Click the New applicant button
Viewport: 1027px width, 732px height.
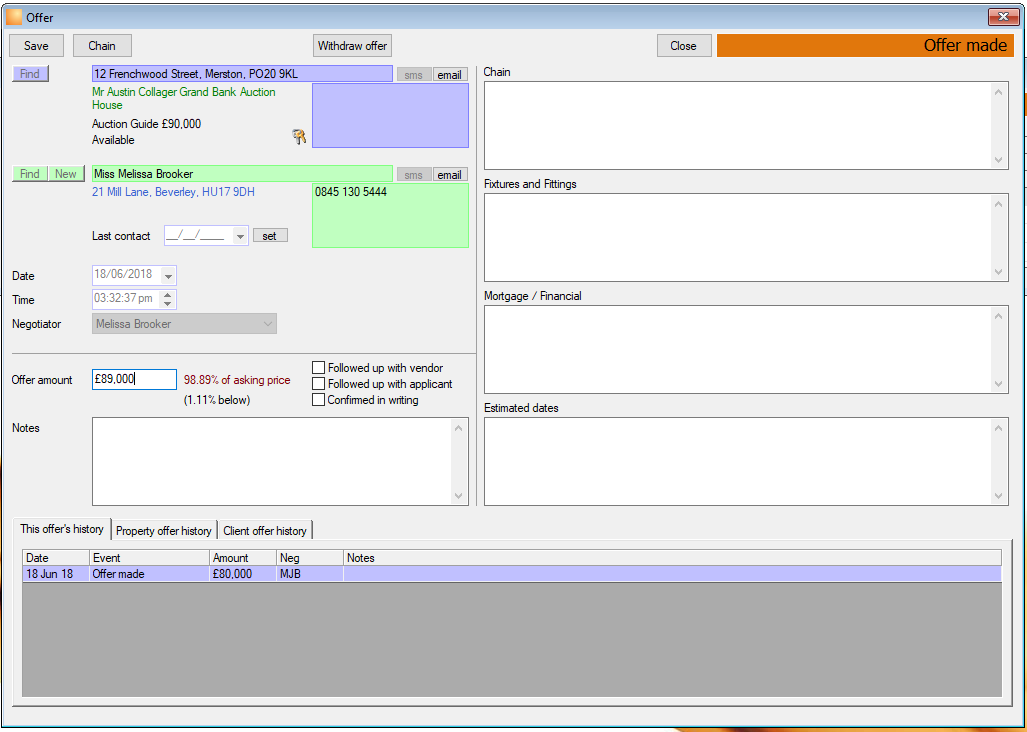[66, 174]
